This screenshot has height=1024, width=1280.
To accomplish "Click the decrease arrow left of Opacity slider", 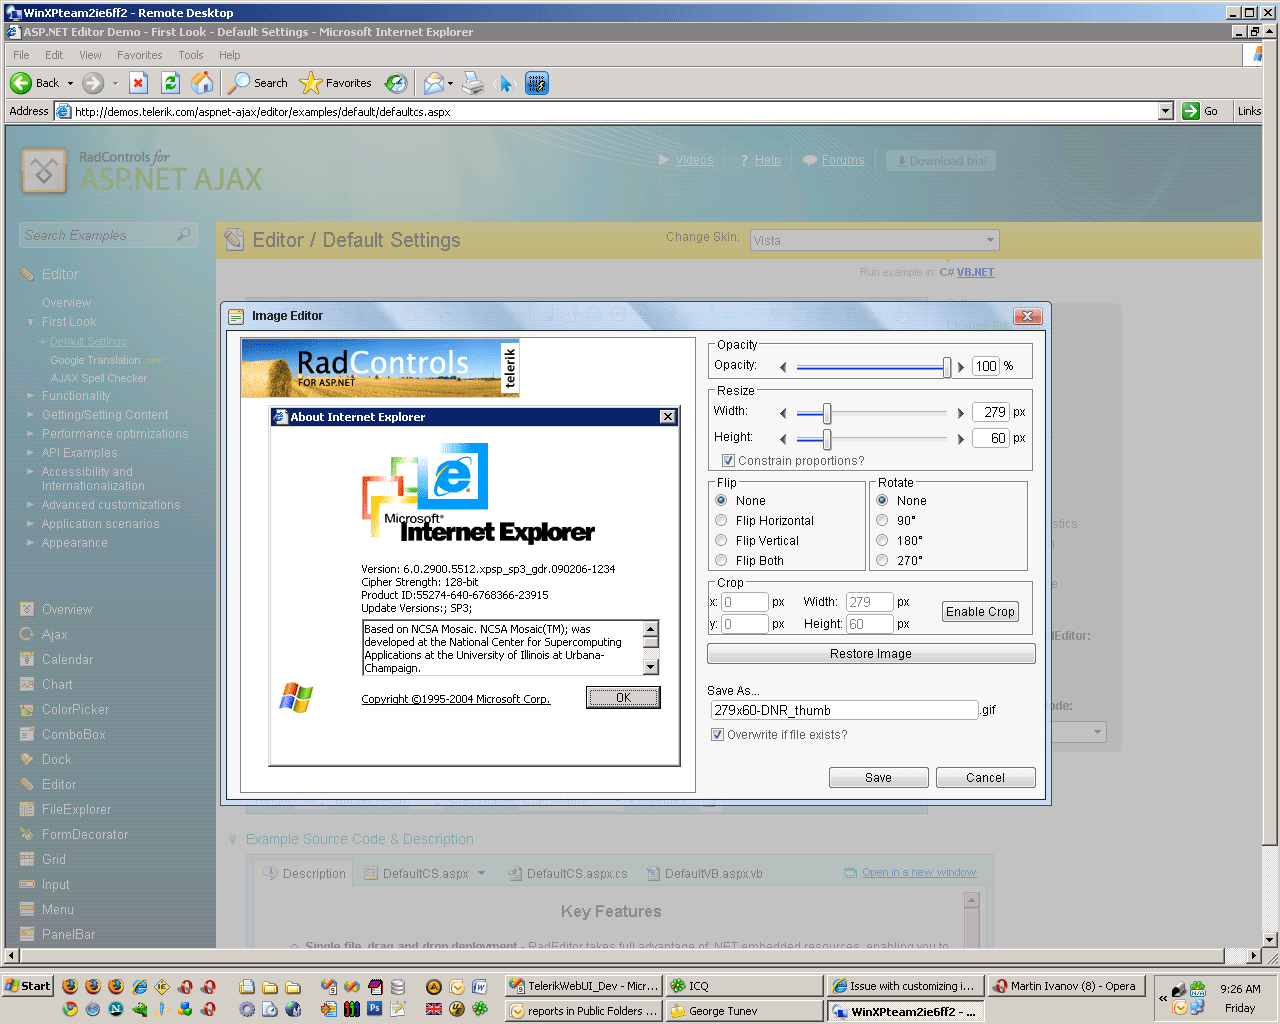I will (x=783, y=367).
